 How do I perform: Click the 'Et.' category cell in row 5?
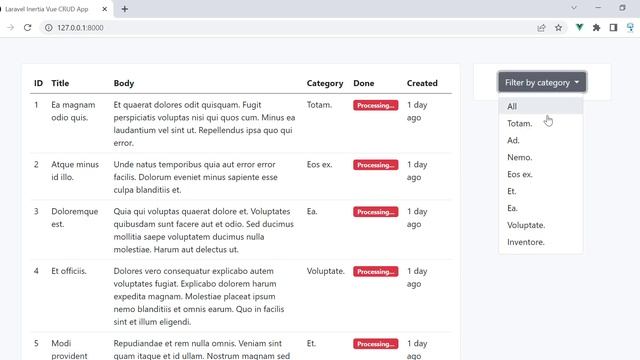[x=311, y=343]
